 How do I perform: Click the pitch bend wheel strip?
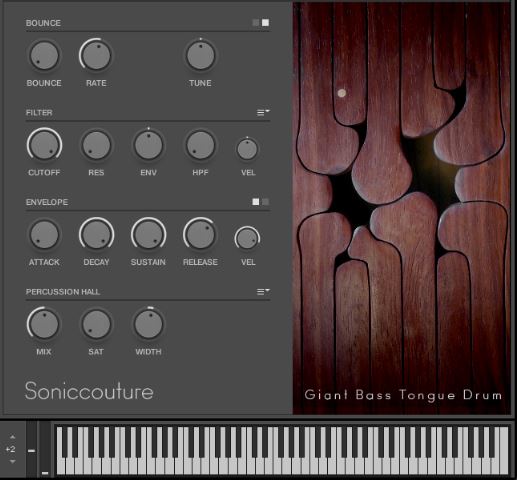click(31, 449)
